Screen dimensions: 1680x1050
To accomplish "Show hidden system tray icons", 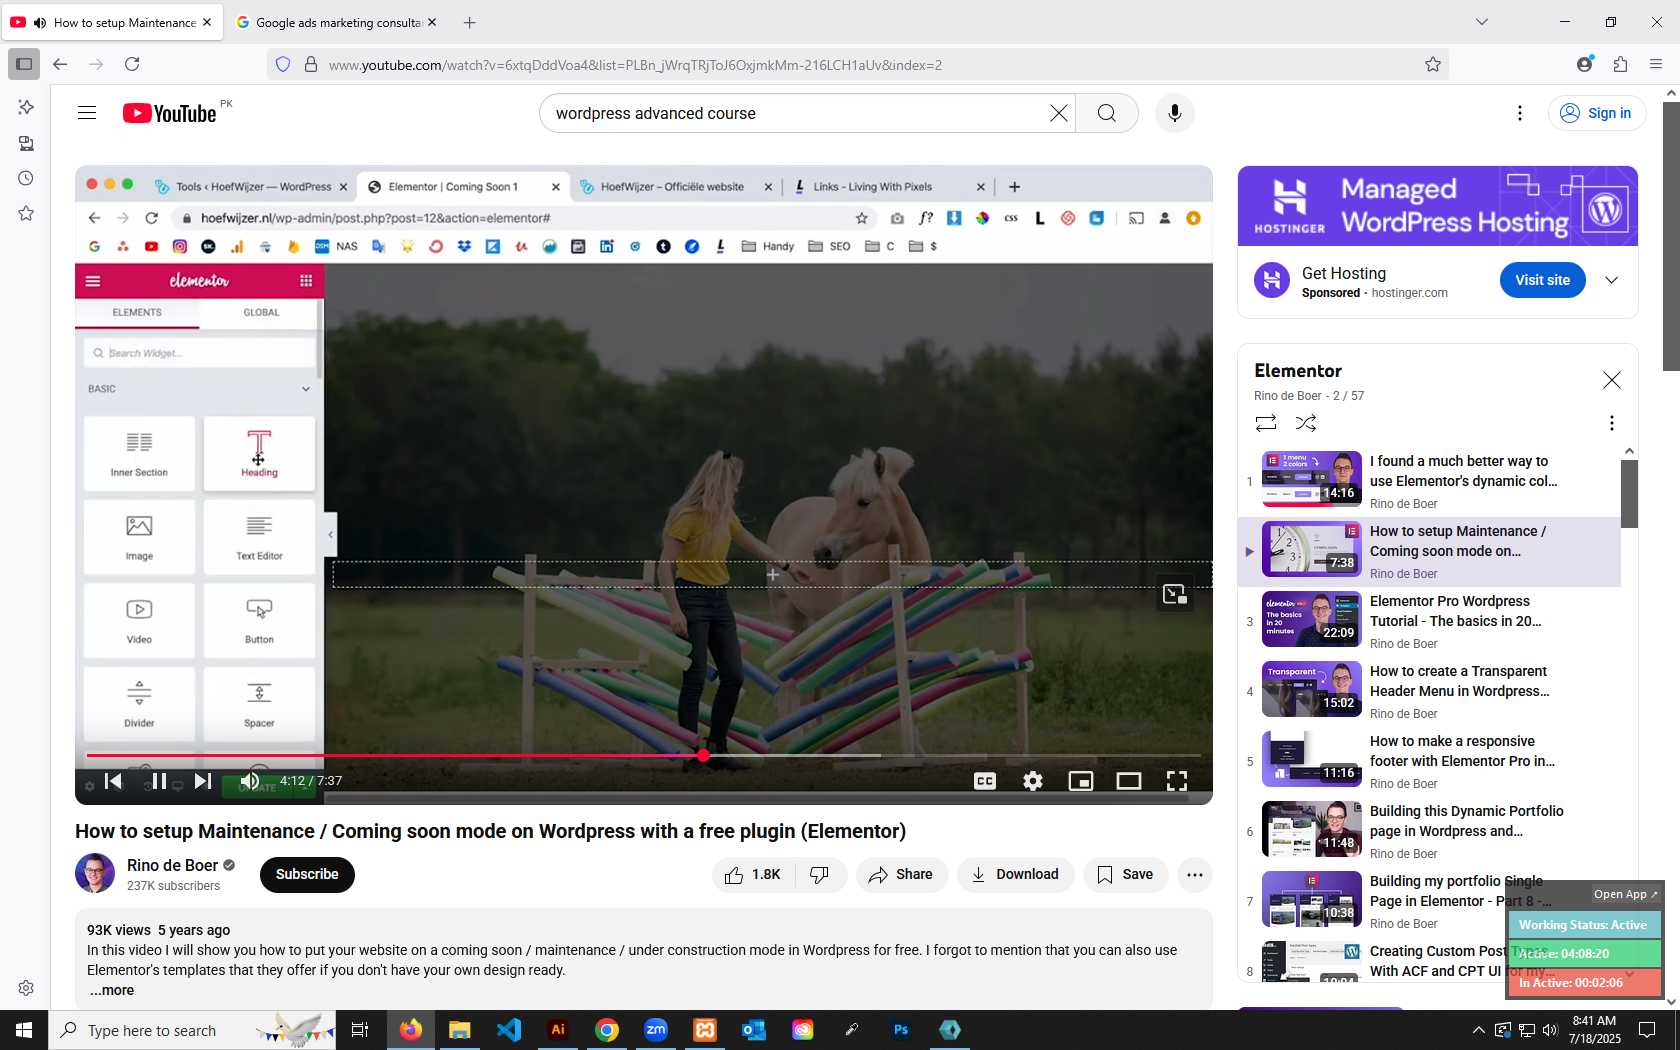I will [1478, 1030].
